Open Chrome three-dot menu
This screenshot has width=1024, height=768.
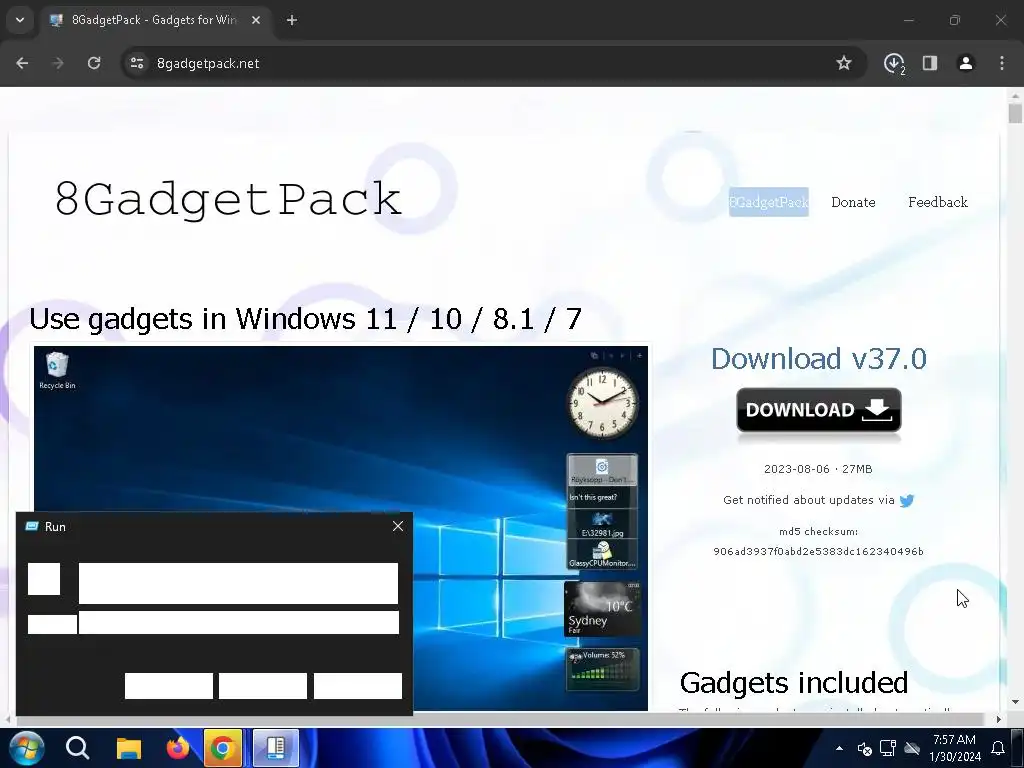1002,63
